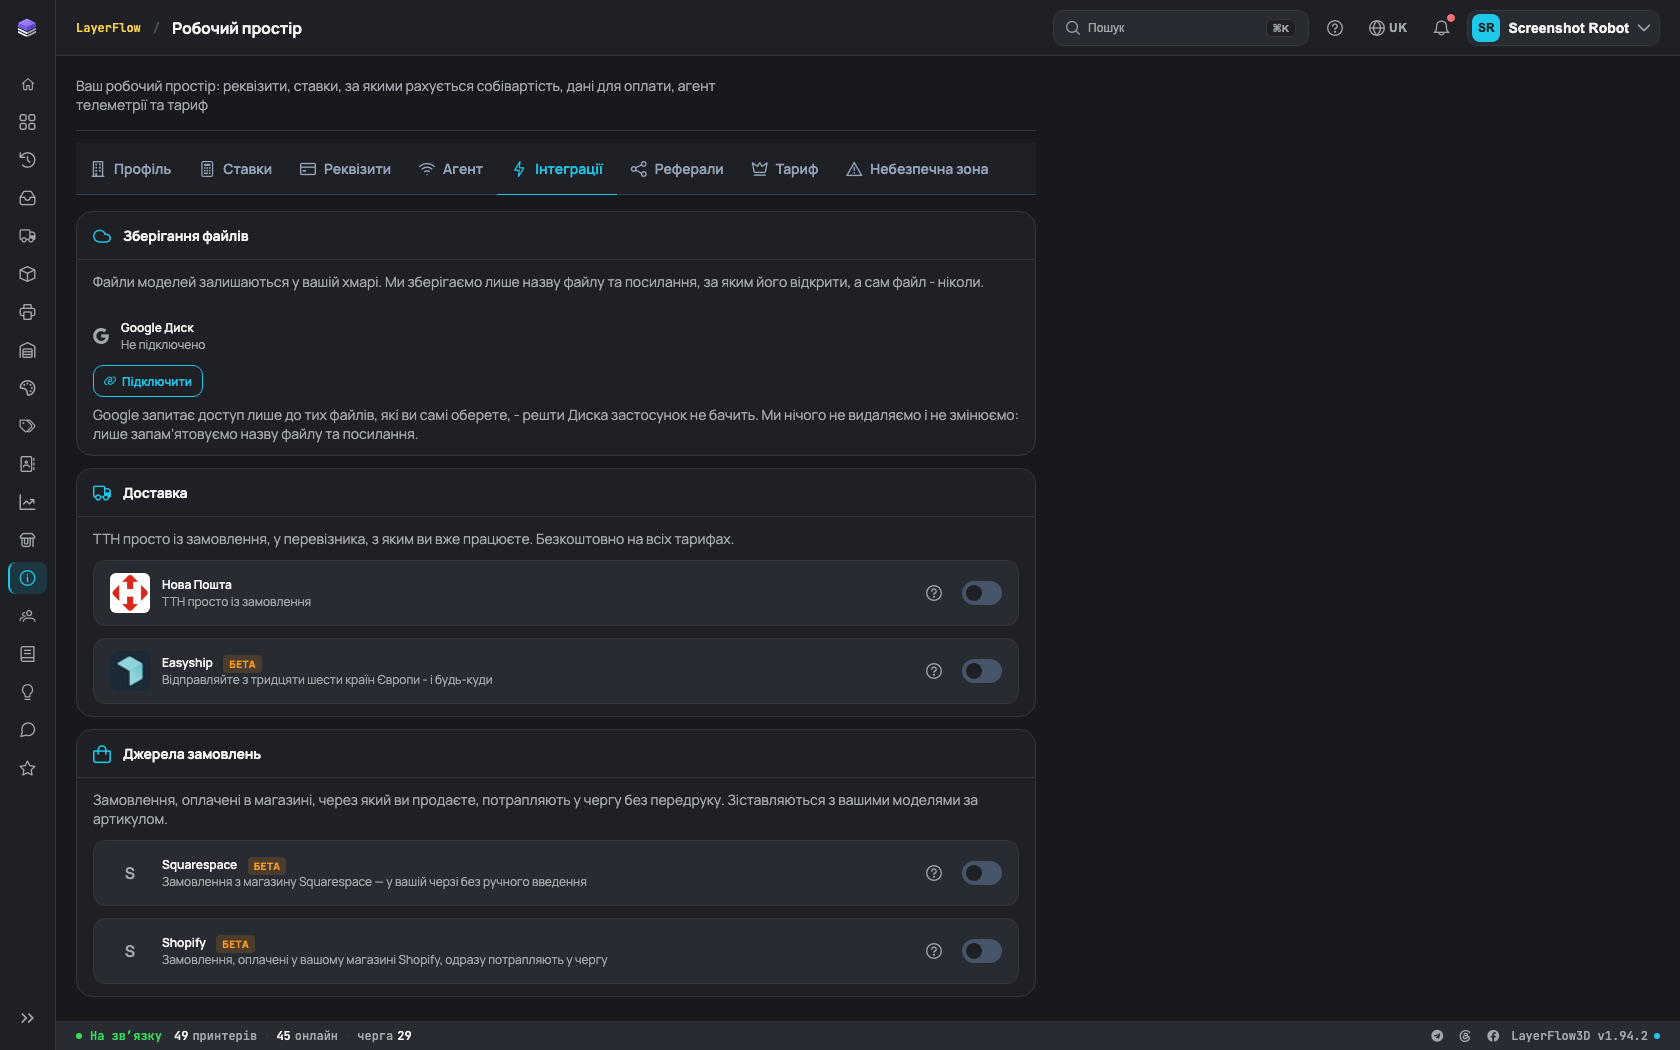Open the UK language selector

1388,28
